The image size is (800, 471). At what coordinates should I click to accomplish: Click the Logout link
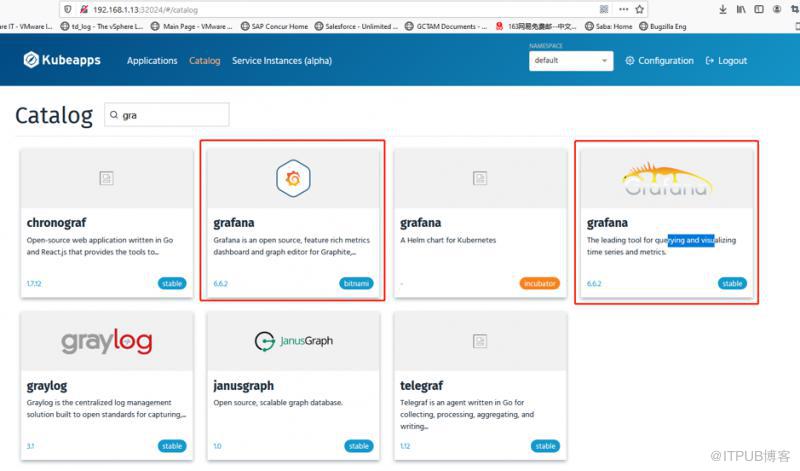726,61
